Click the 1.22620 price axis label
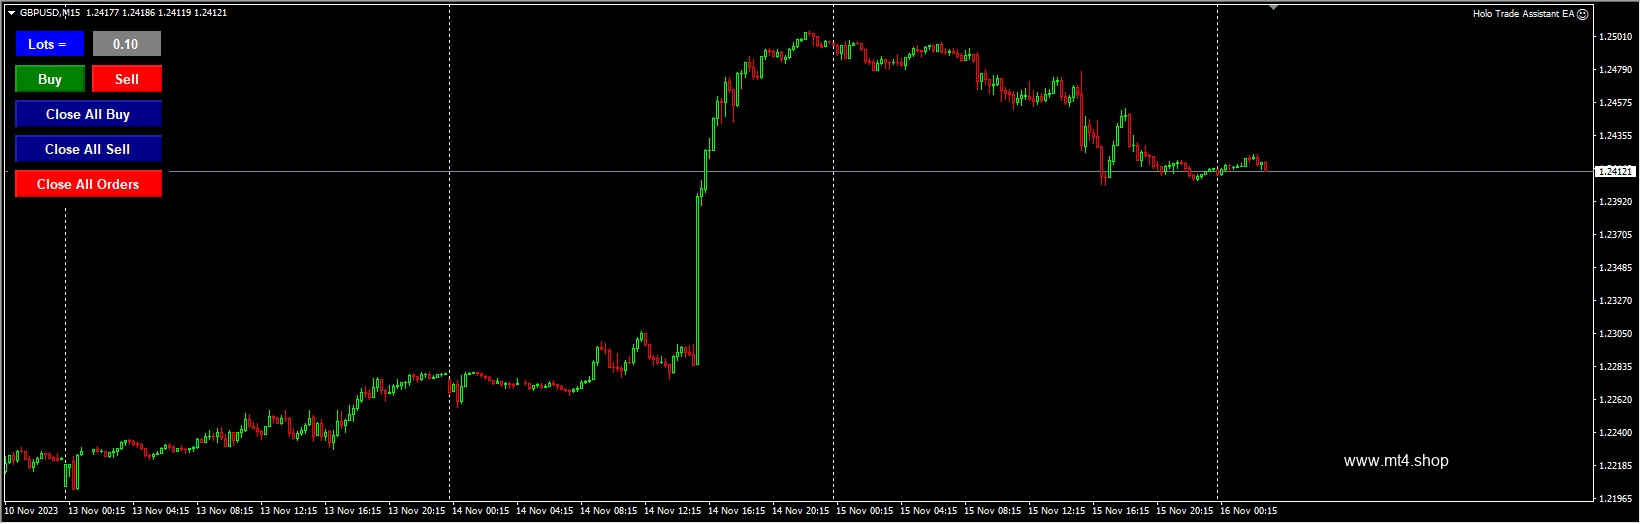Image resolution: width=1641 pixels, height=524 pixels. (1616, 400)
